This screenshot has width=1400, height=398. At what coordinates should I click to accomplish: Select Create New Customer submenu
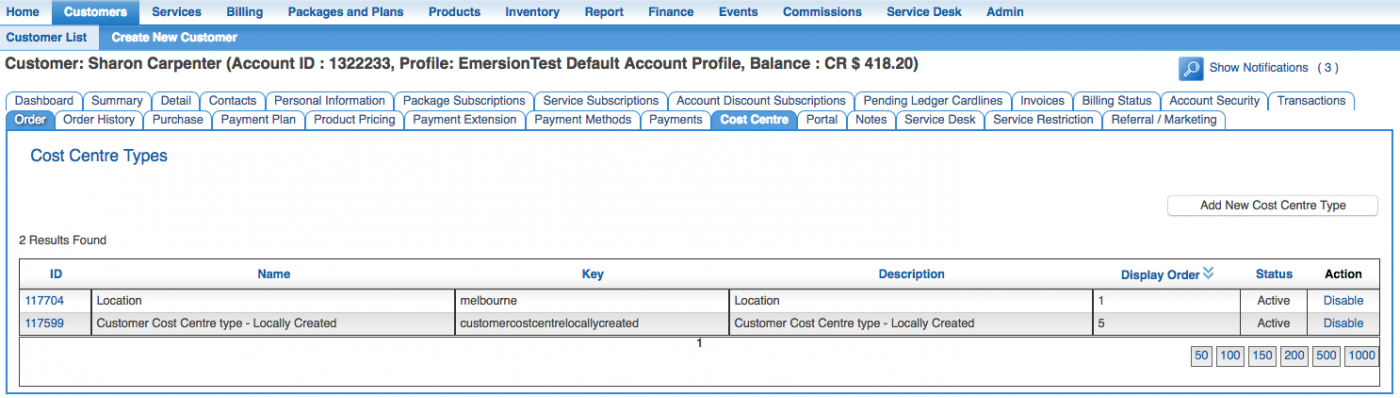pos(174,37)
